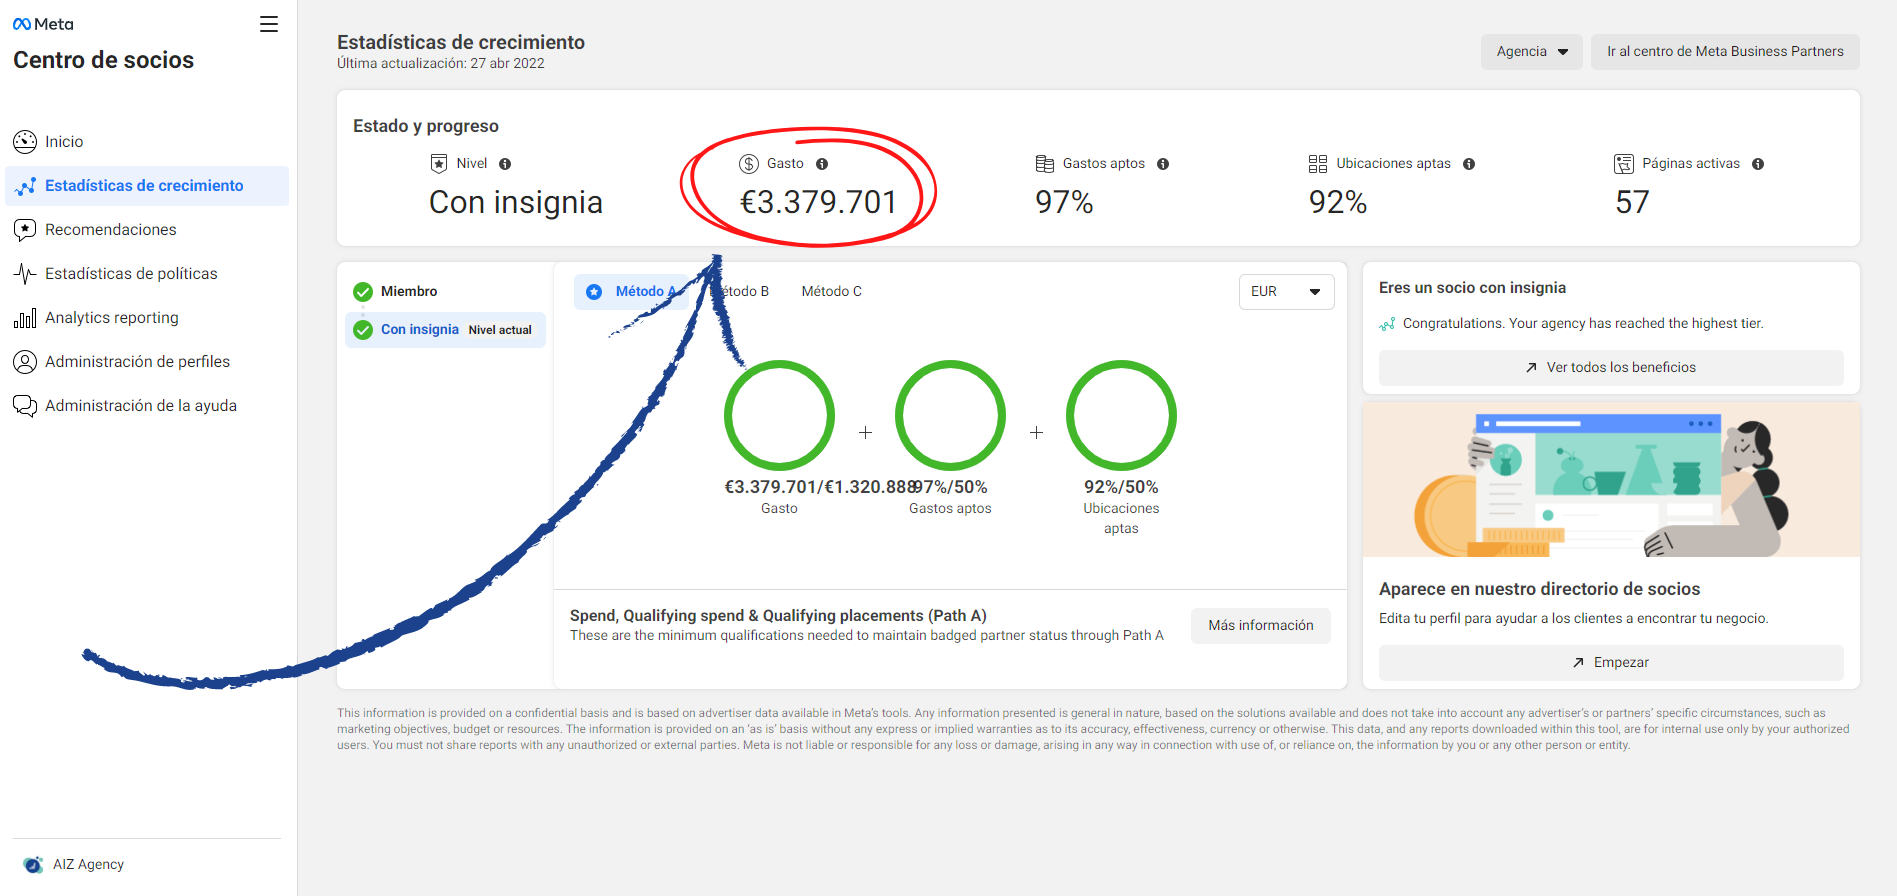This screenshot has height=896, width=1897.
Task: Click the Gastos aptos progress ring
Action: pos(950,416)
